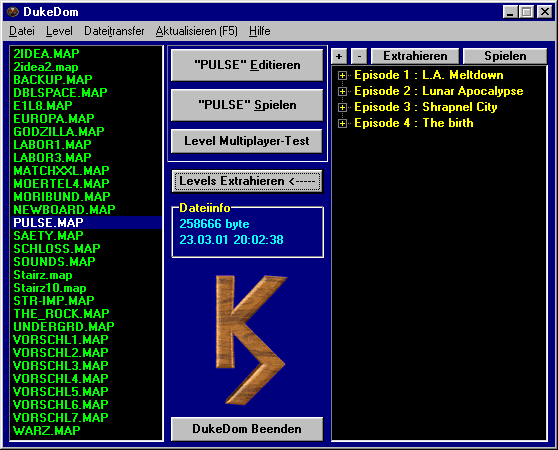
Task: Click the wooden K logo image
Action: [250, 340]
